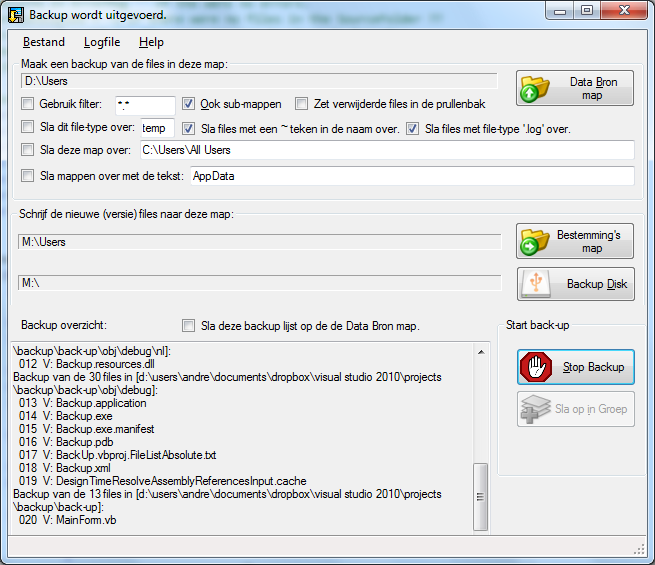Open the Bestand menu
Viewport: 655px width, 565px height.
(43, 42)
